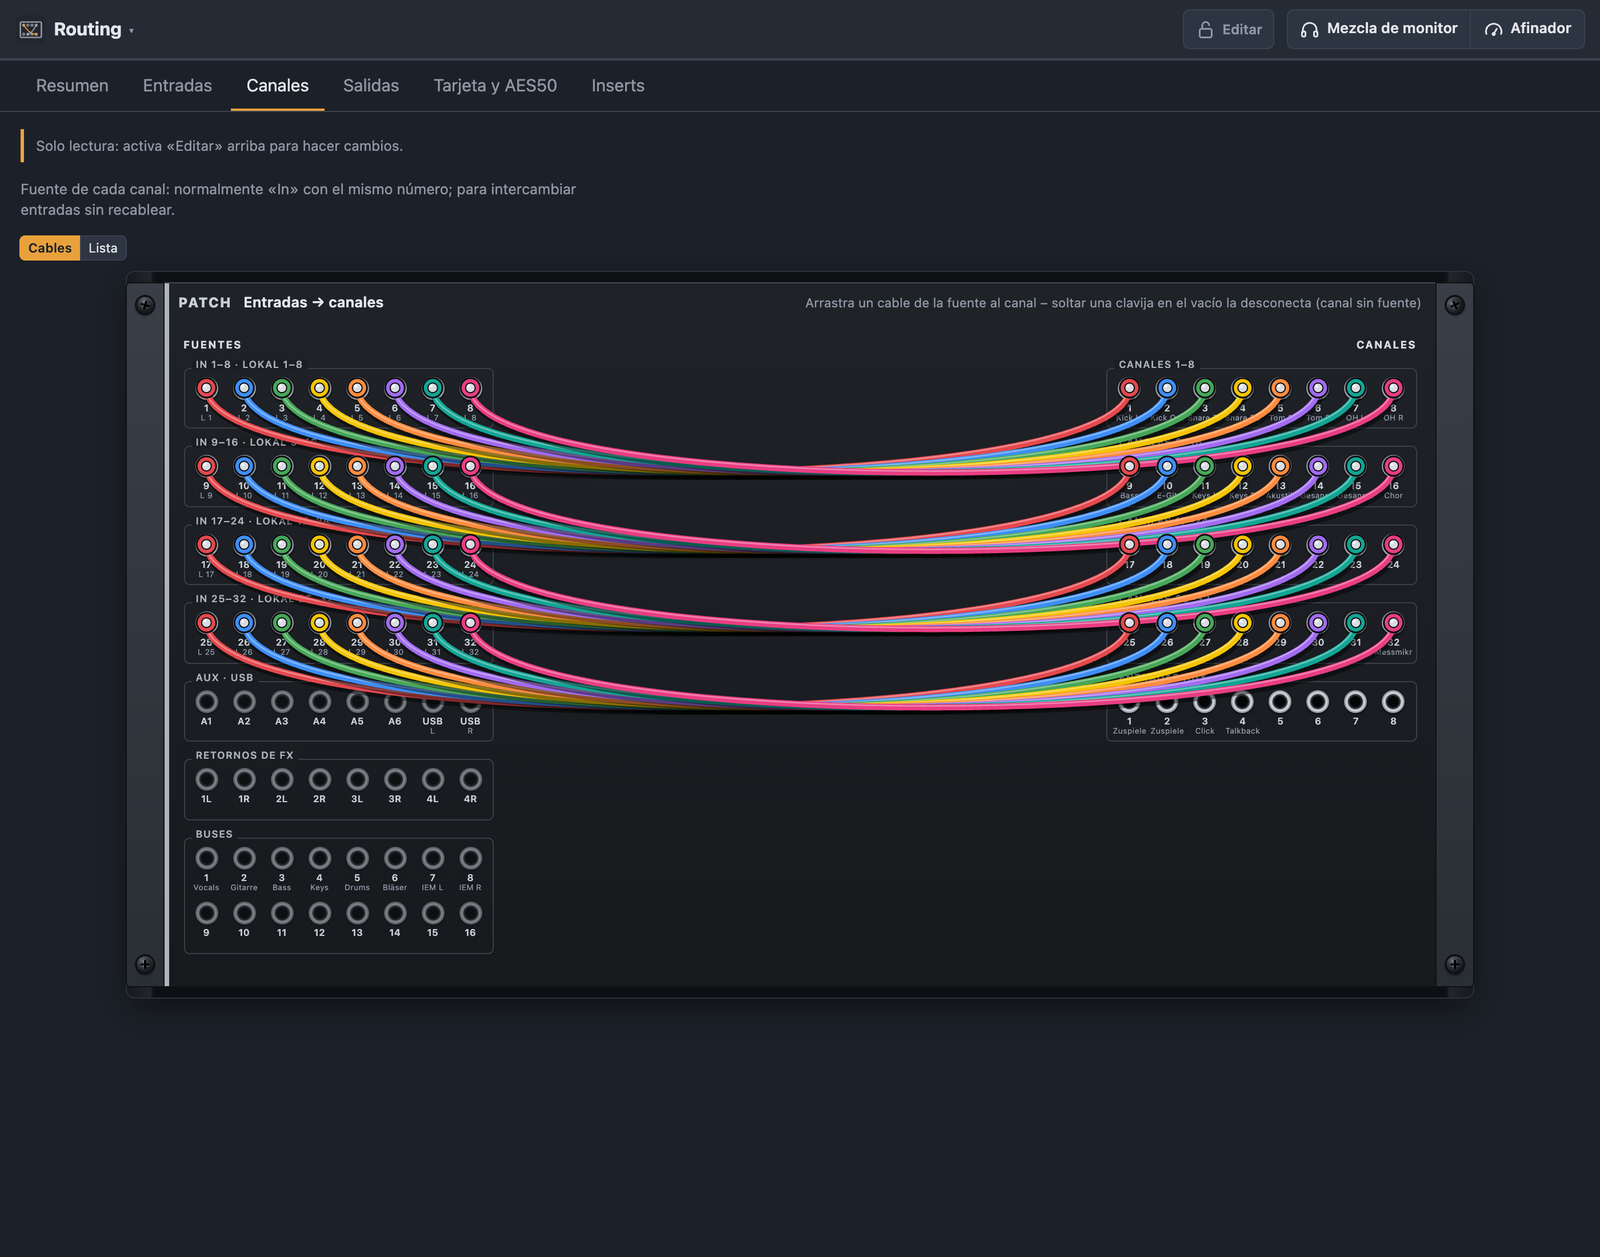1600x1257 pixels.
Task: Open the Afinador tuner
Action: (x=1528, y=29)
